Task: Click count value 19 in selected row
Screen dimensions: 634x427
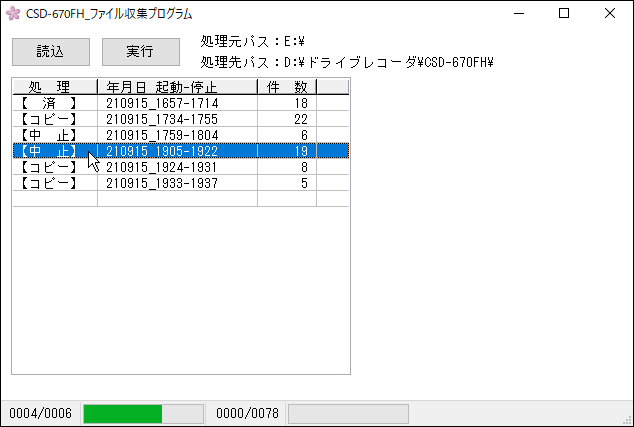Action: point(301,151)
